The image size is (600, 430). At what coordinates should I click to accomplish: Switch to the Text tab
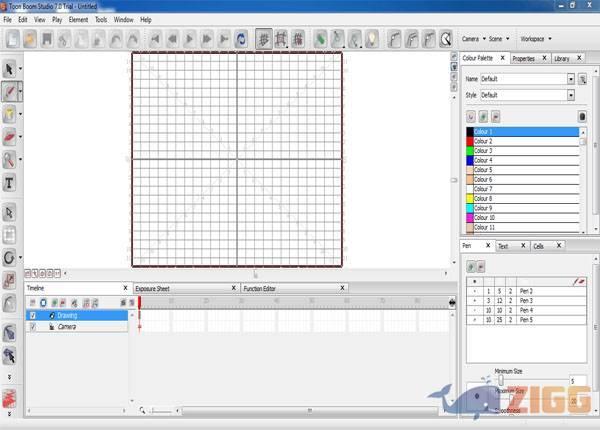tap(503, 246)
